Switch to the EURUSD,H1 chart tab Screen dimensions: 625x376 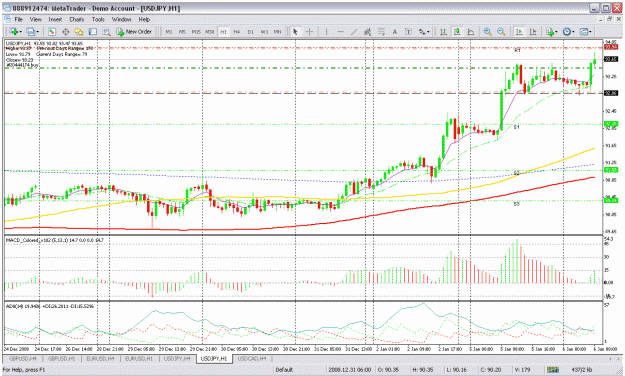tap(139, 358)
